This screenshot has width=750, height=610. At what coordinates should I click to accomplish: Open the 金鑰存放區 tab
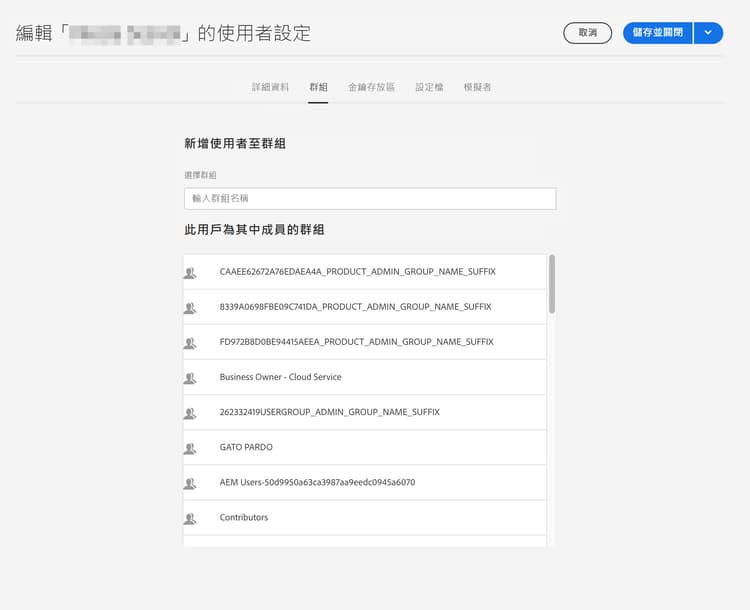pos(371,87)
